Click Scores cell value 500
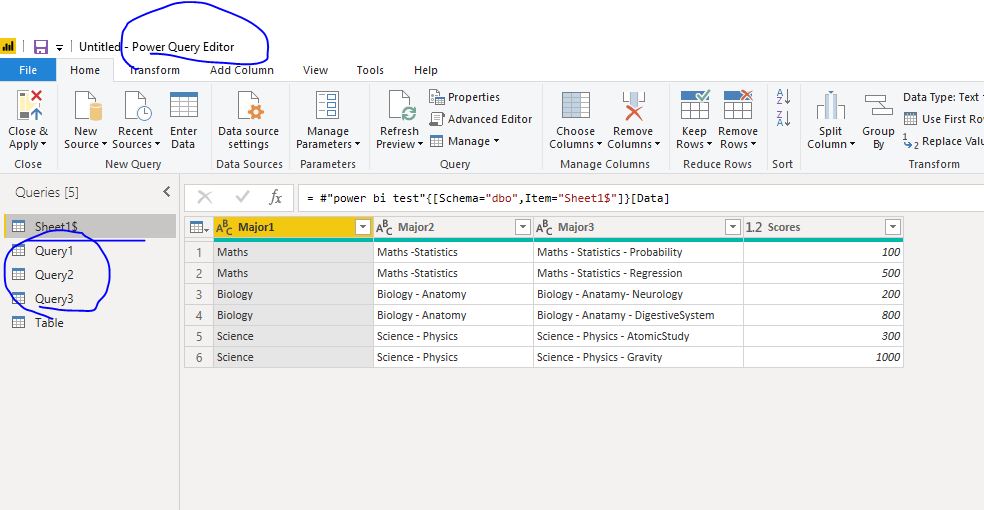 pyautogui.click(x=823, y=273)
